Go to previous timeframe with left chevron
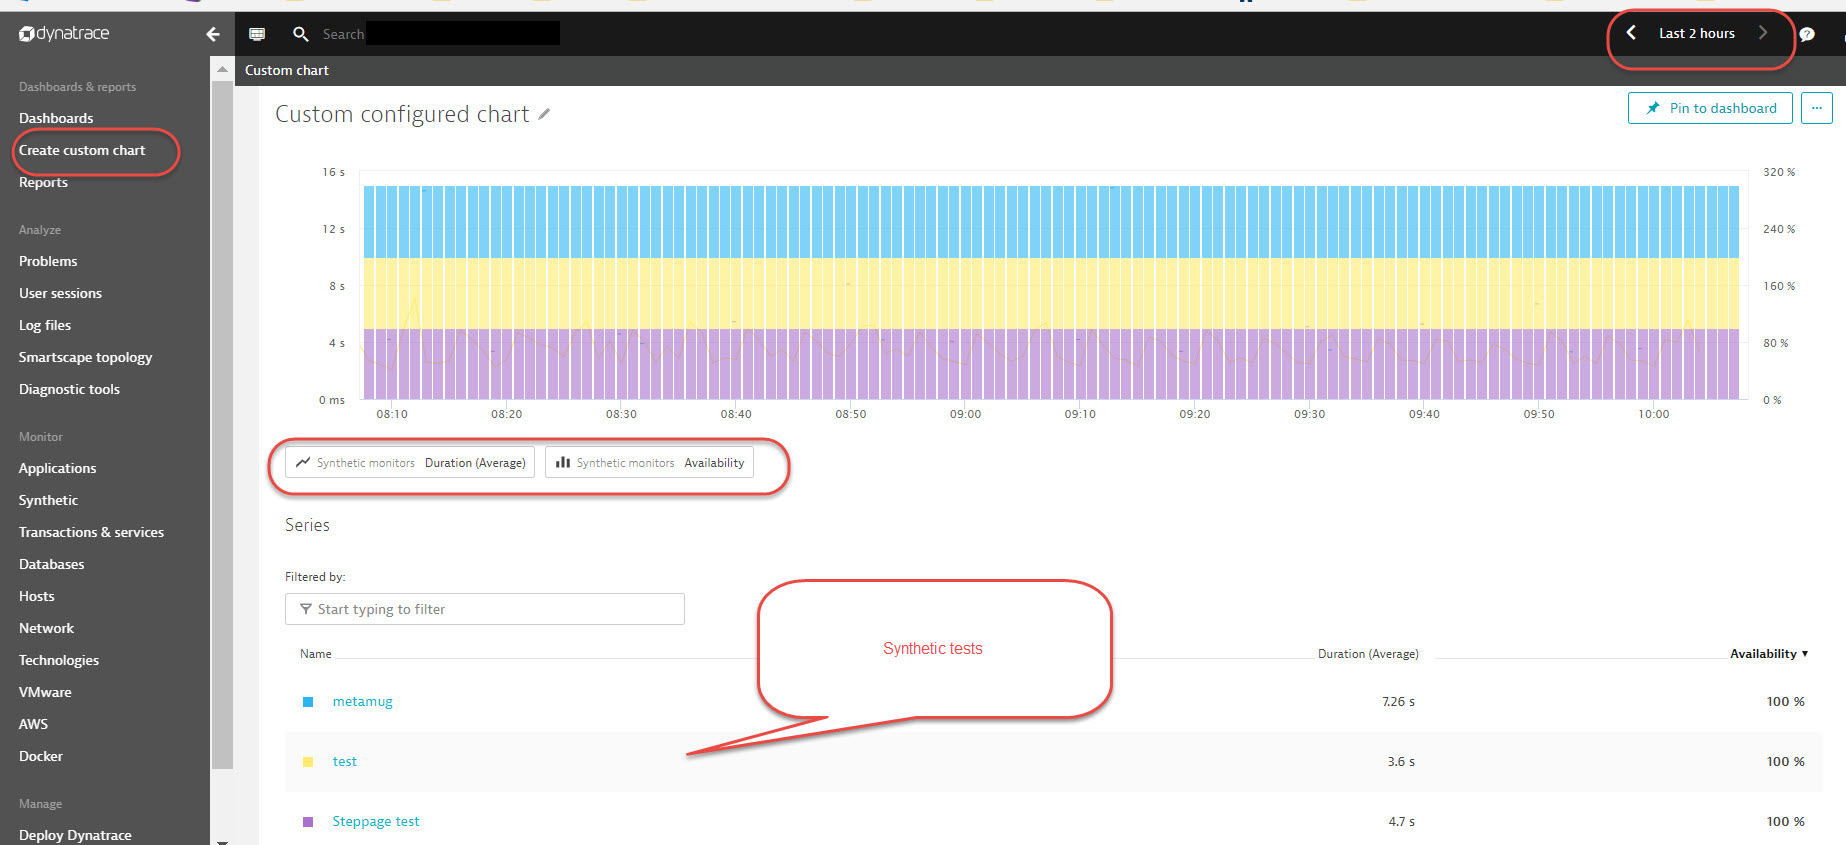This screenshot has height=845, width=1846. click(x=1631, y=33)
